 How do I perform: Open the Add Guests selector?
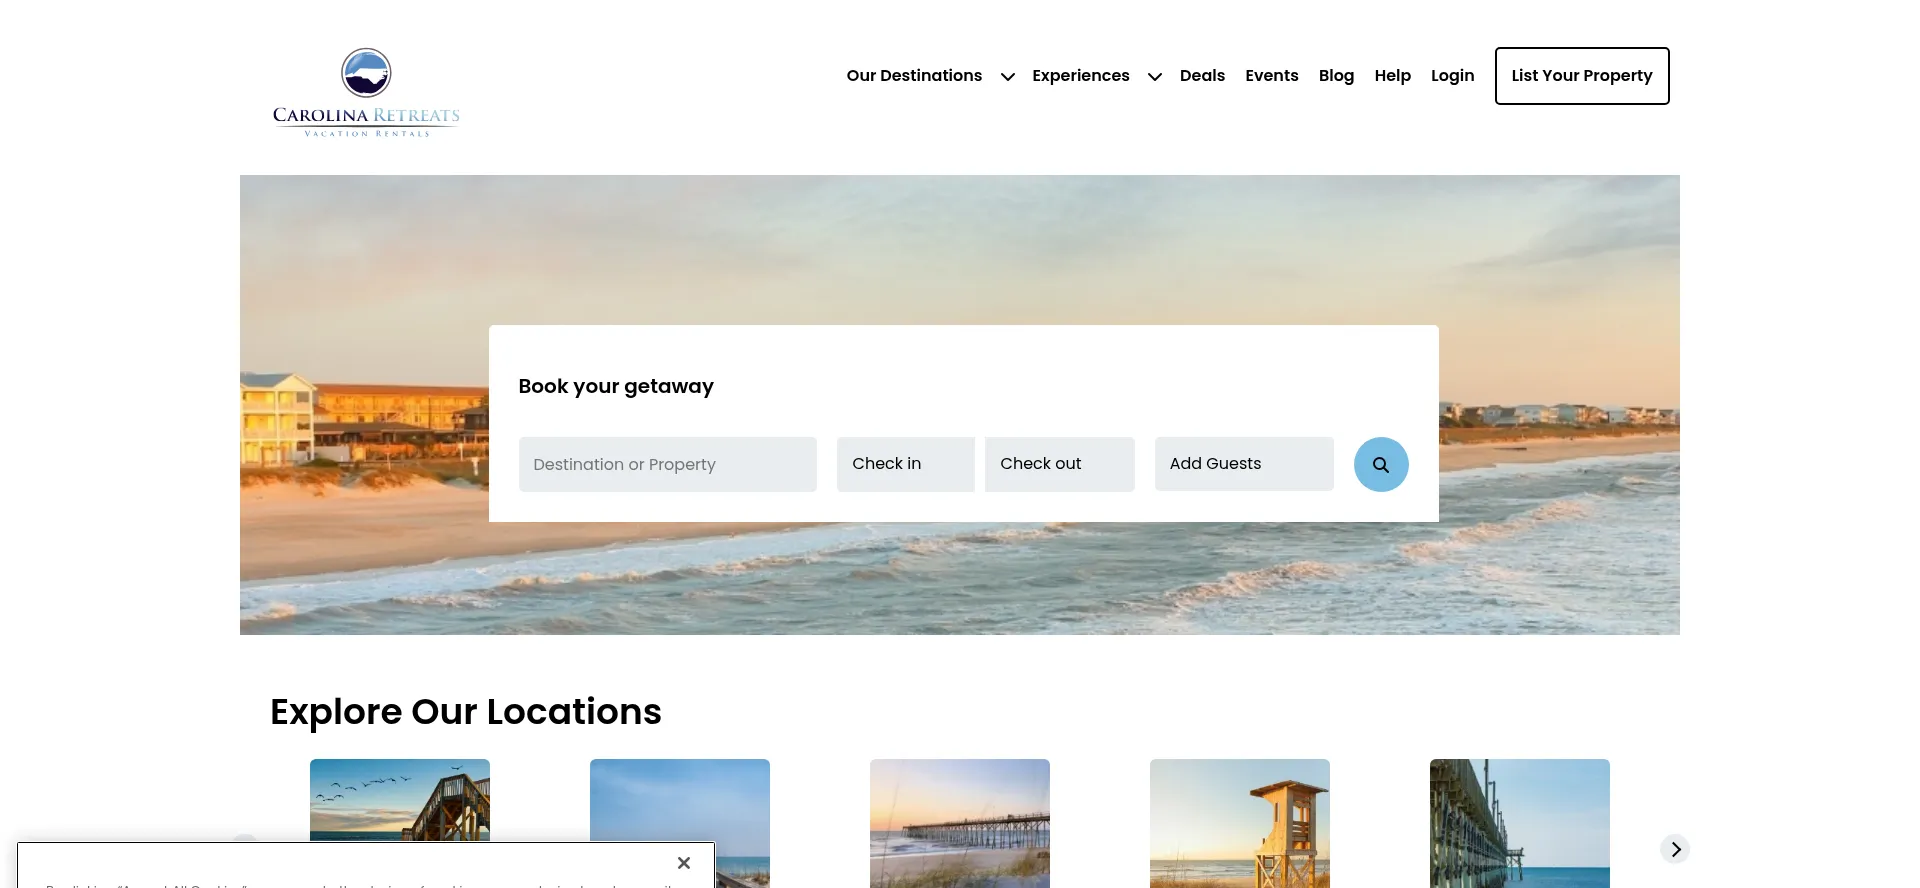click(x=1244, y=464)
